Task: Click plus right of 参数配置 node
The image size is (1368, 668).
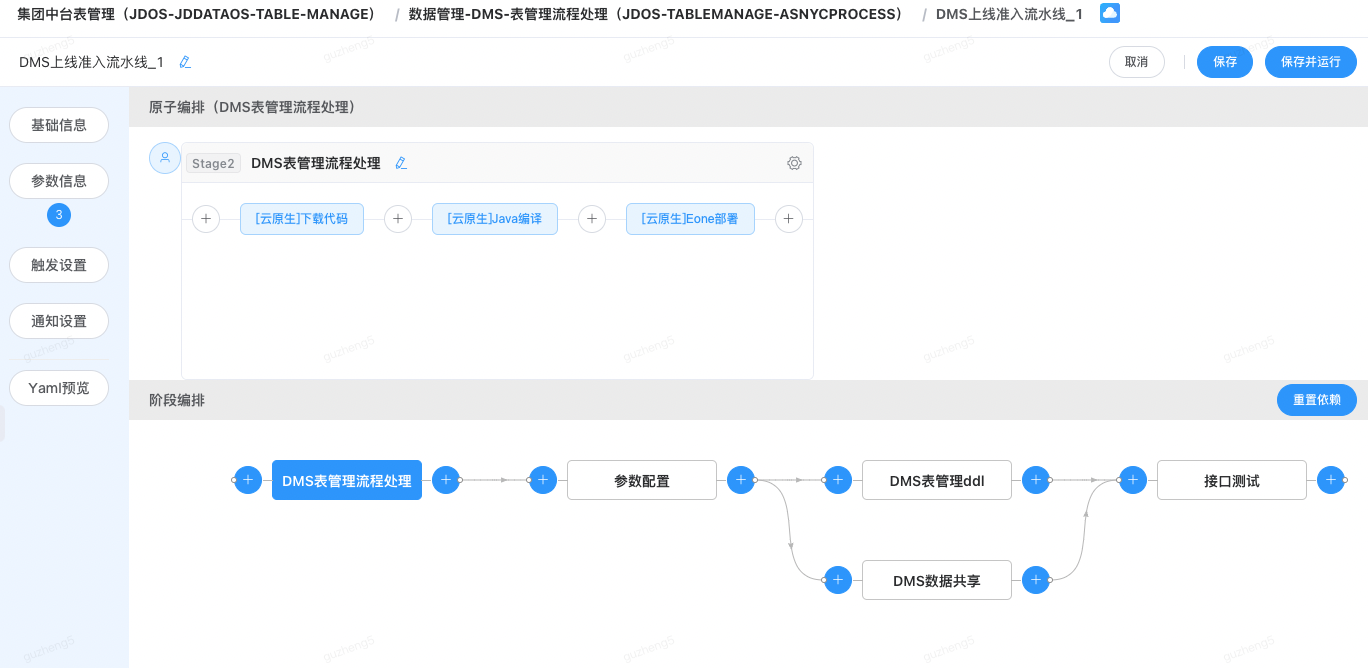Action: [741, 480]
